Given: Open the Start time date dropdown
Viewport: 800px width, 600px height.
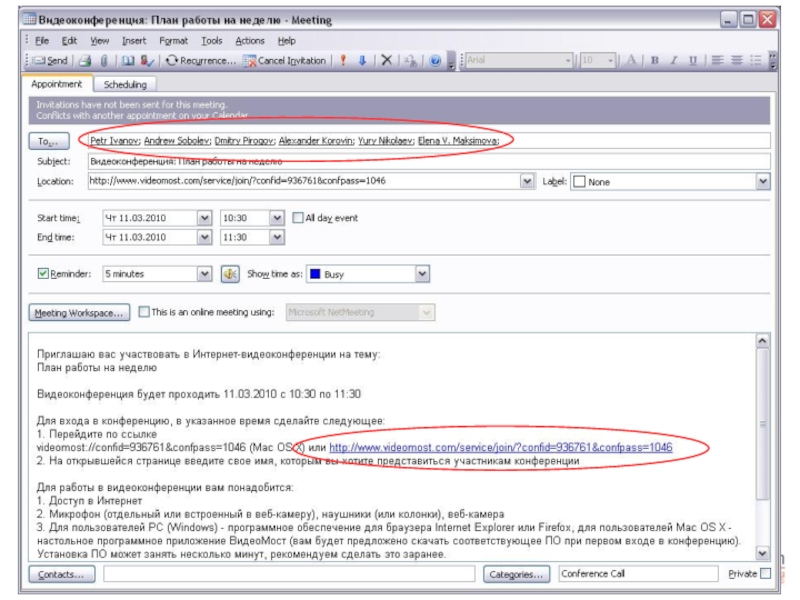Looking at the screenshot, I should tap(205, 218).
